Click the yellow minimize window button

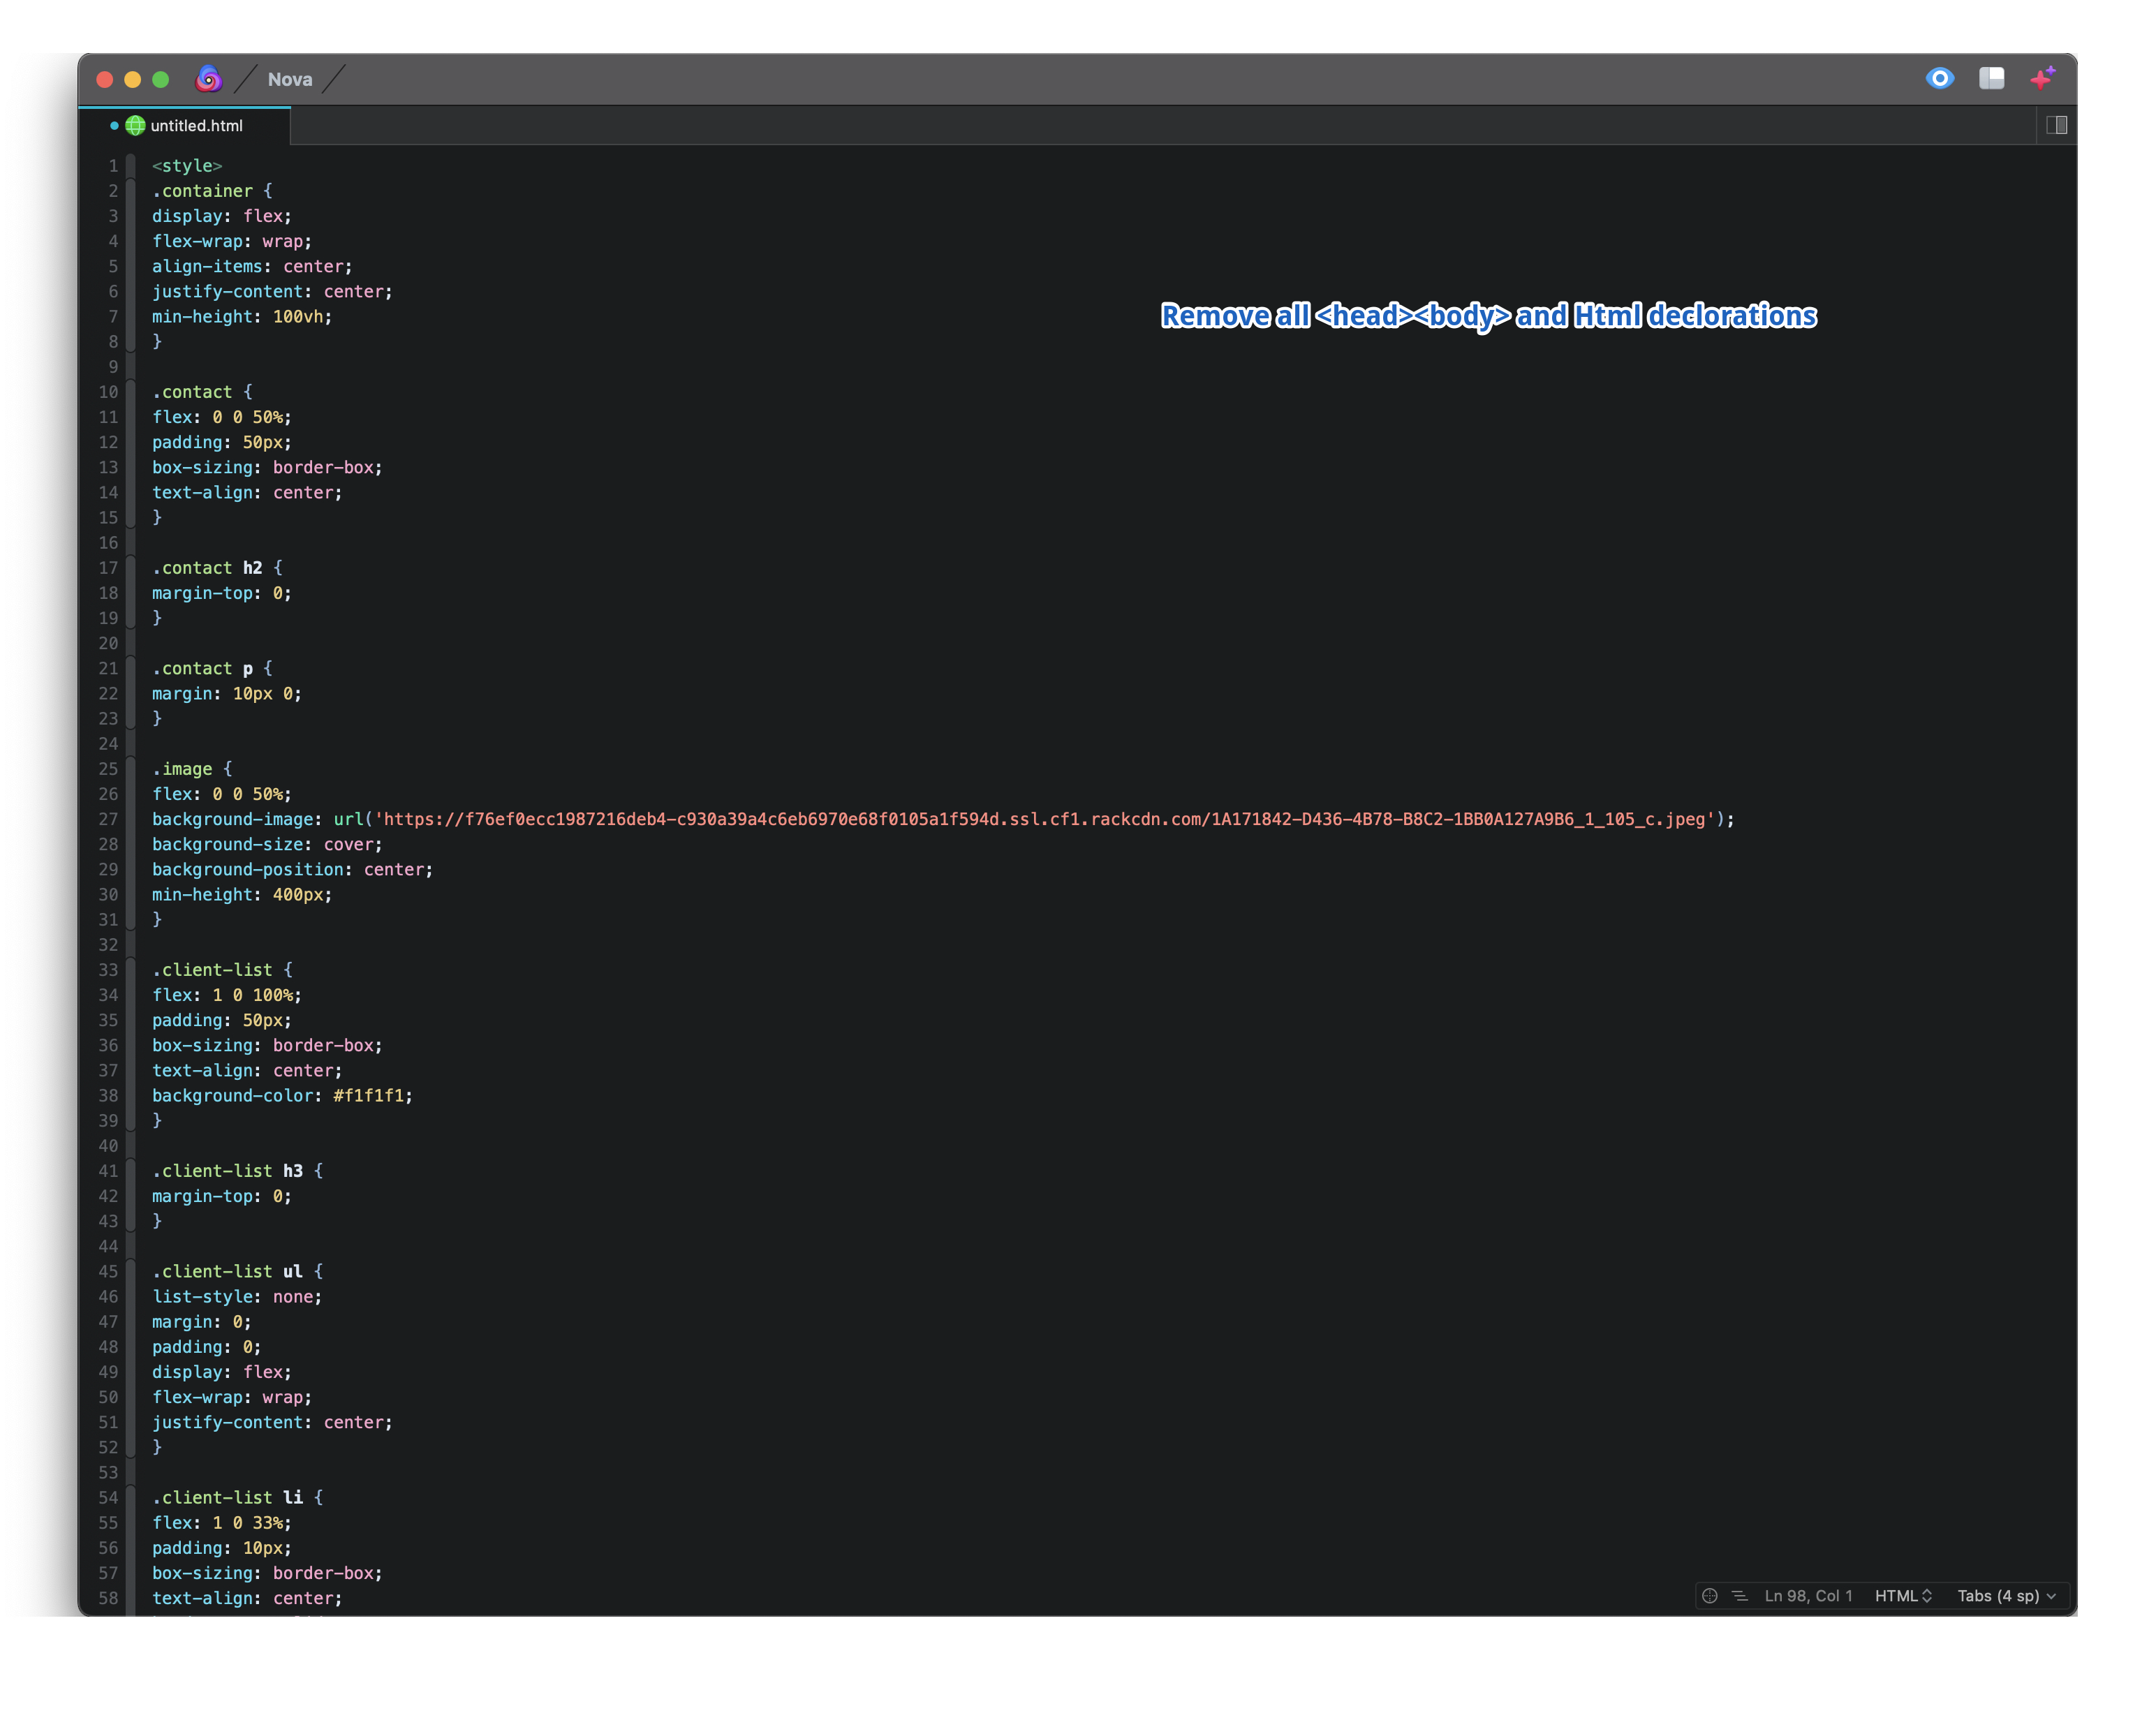pyautogui.click(x=132, y=79)
